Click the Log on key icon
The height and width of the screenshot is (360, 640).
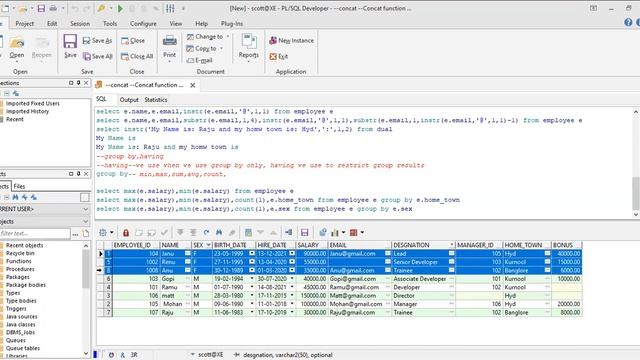click(101, 8)
